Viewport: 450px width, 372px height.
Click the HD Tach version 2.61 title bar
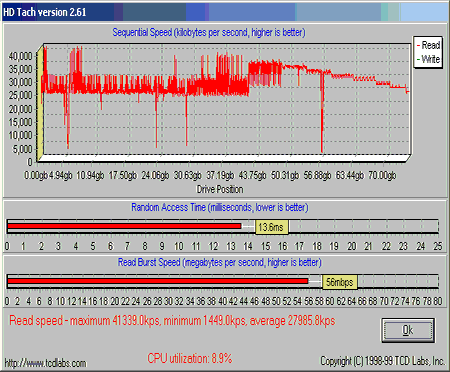point(225,12)
